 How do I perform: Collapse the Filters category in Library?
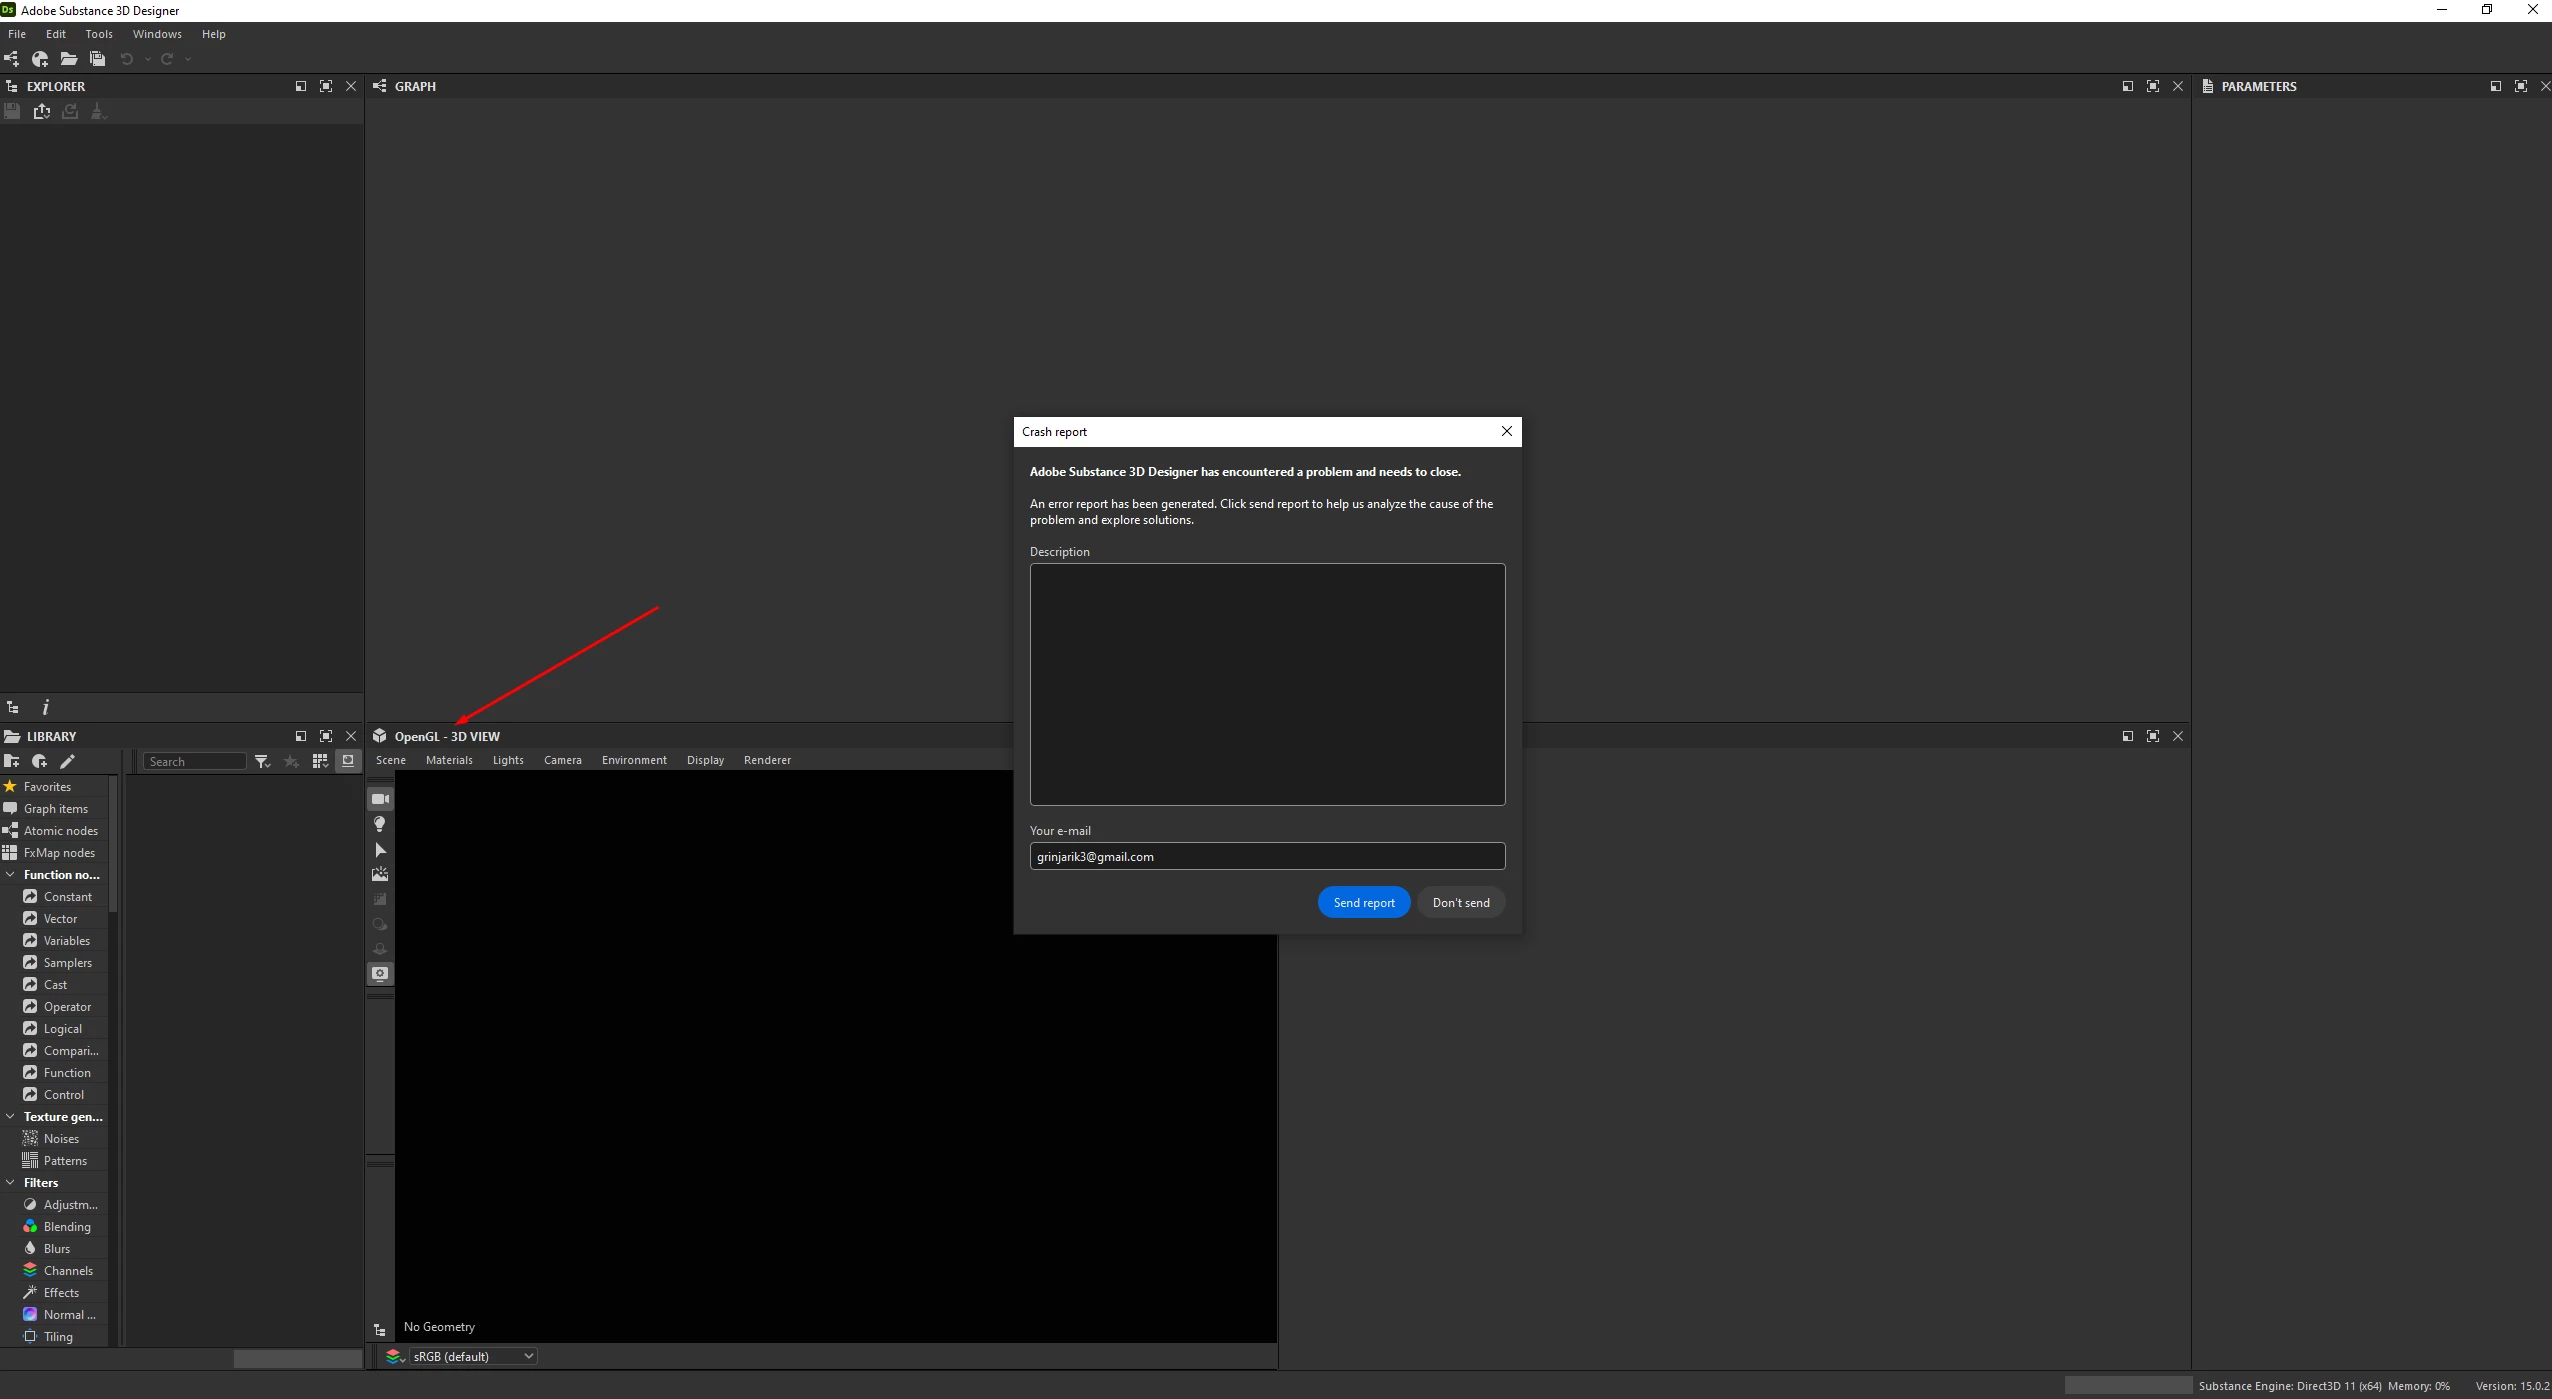[10, 1183]
